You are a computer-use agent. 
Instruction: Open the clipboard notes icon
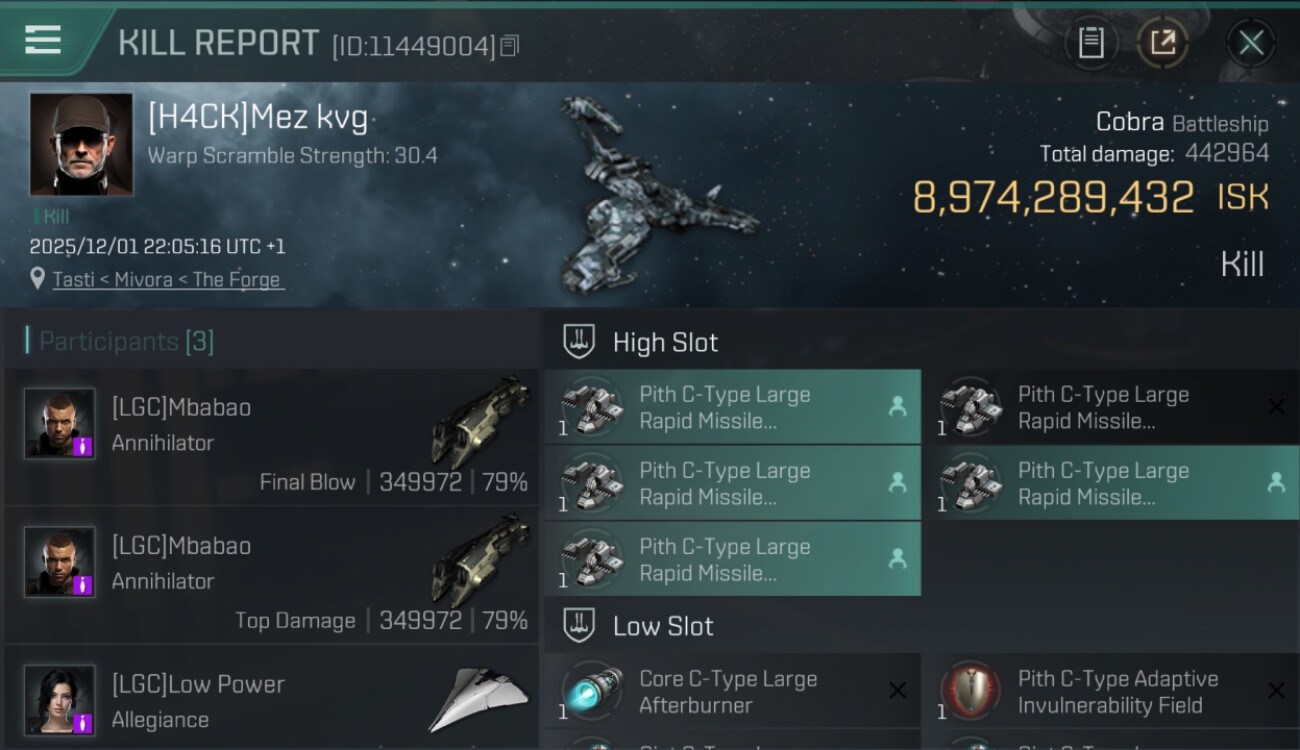pyautogui.click(x=1091, y=42)
